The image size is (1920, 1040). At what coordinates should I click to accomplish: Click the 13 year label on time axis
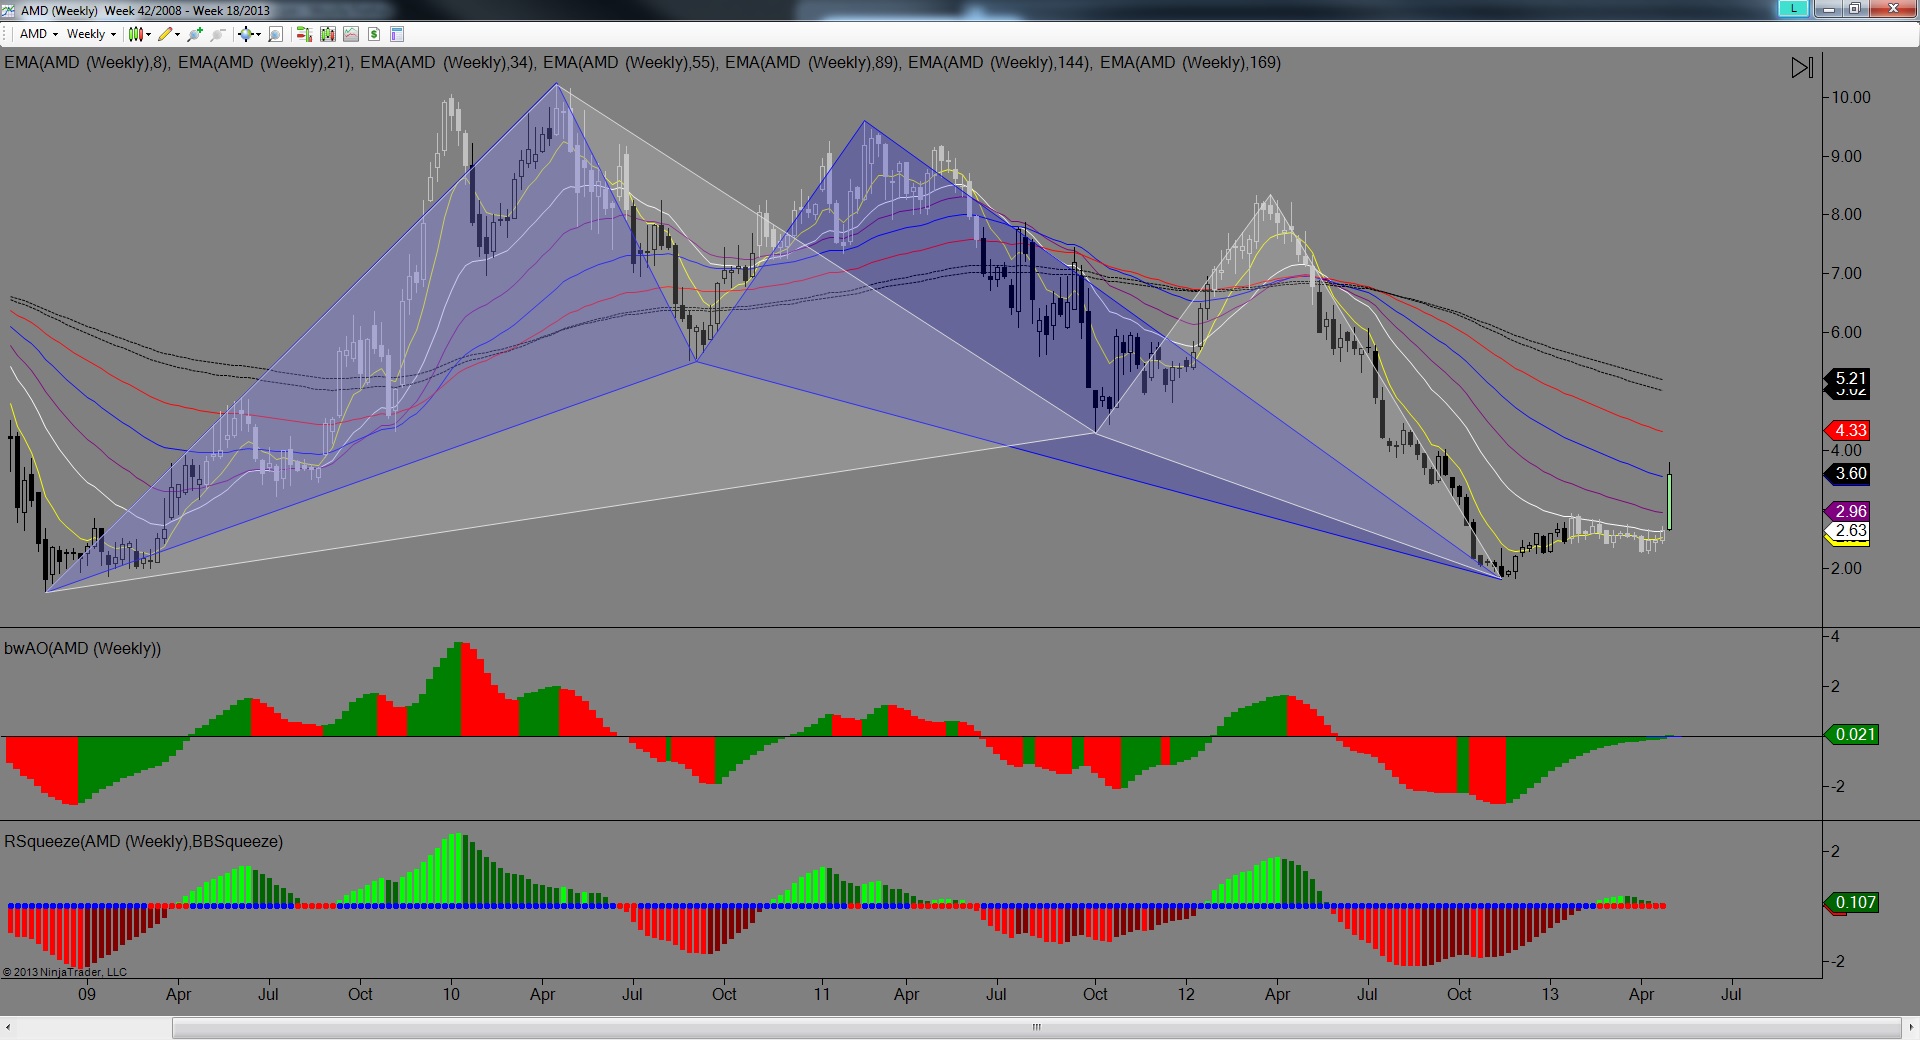(x=1549, y=994)
